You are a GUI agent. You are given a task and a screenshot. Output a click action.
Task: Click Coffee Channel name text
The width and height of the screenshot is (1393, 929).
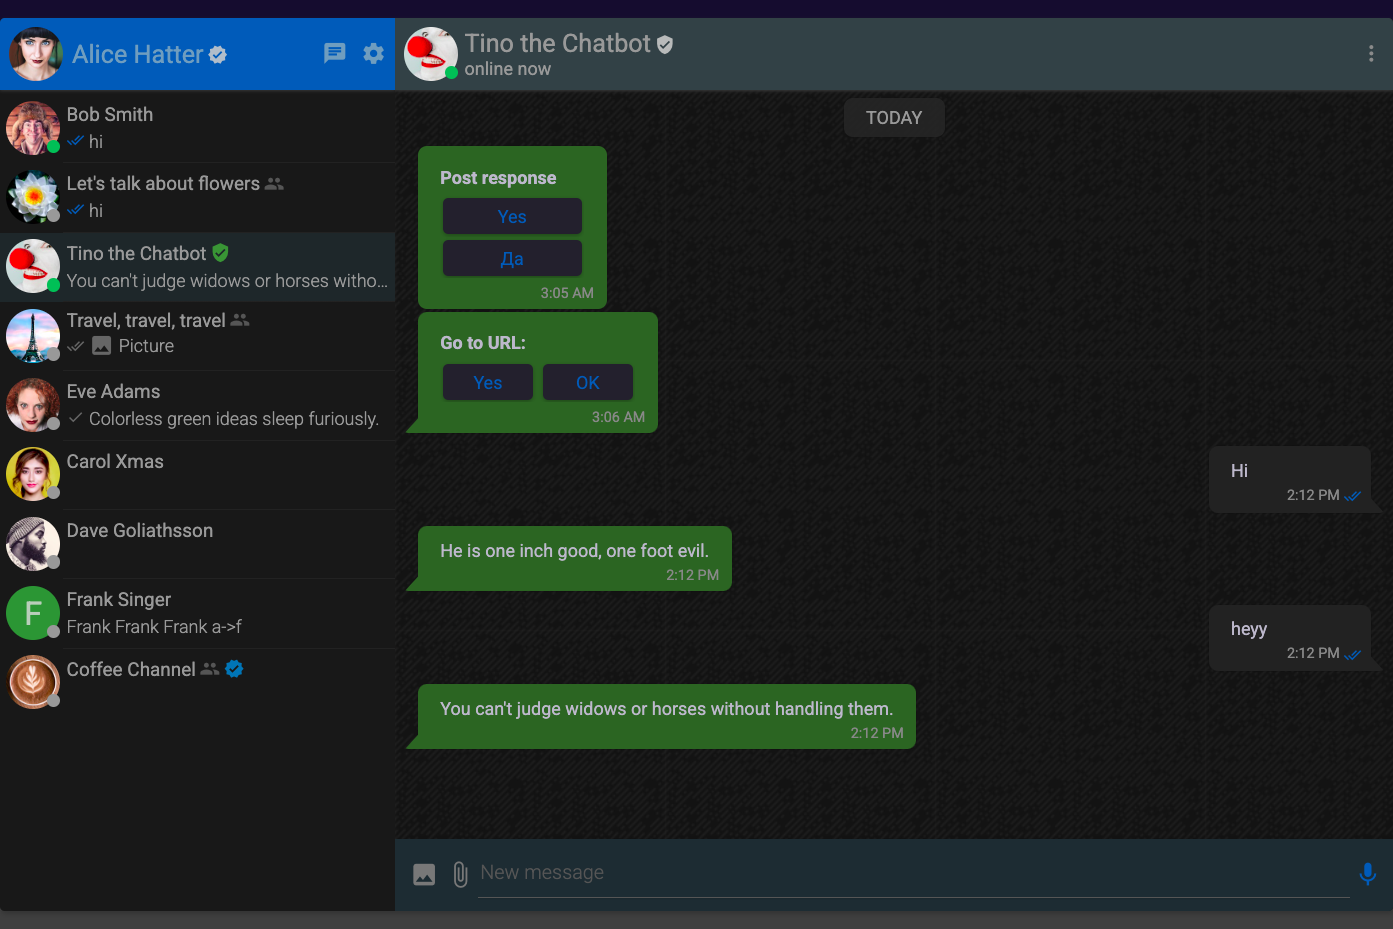coord(131,670)
